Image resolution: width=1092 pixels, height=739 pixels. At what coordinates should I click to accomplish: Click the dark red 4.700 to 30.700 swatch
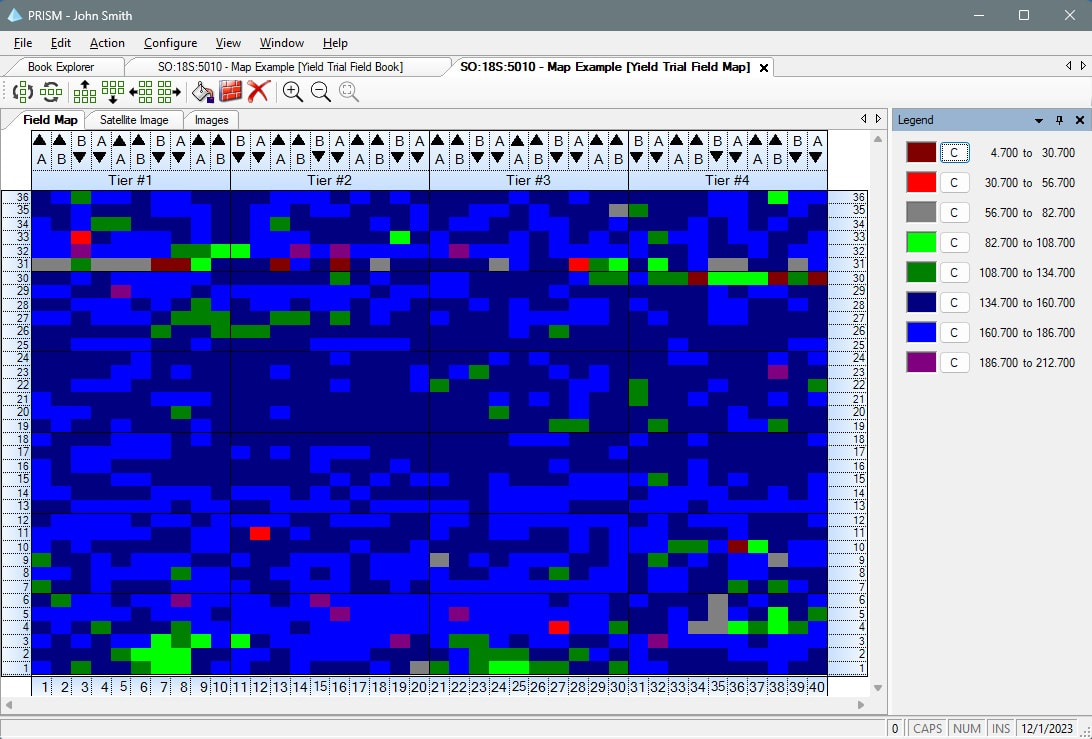[x=921, y=153]
